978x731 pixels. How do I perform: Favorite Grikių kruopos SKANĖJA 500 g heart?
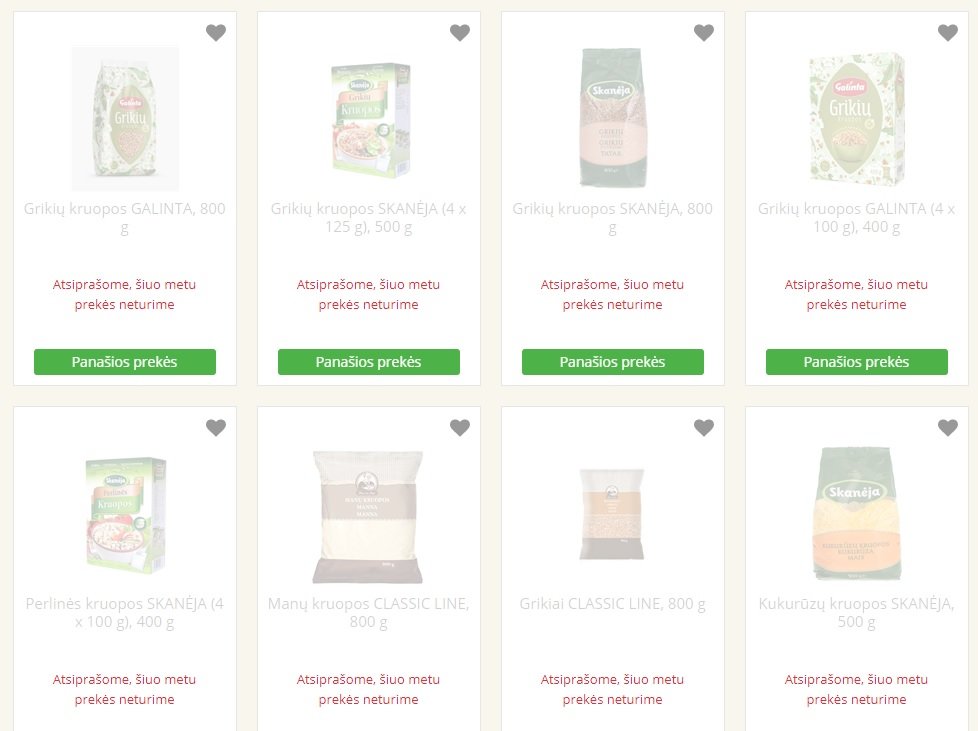pos(460,32)
